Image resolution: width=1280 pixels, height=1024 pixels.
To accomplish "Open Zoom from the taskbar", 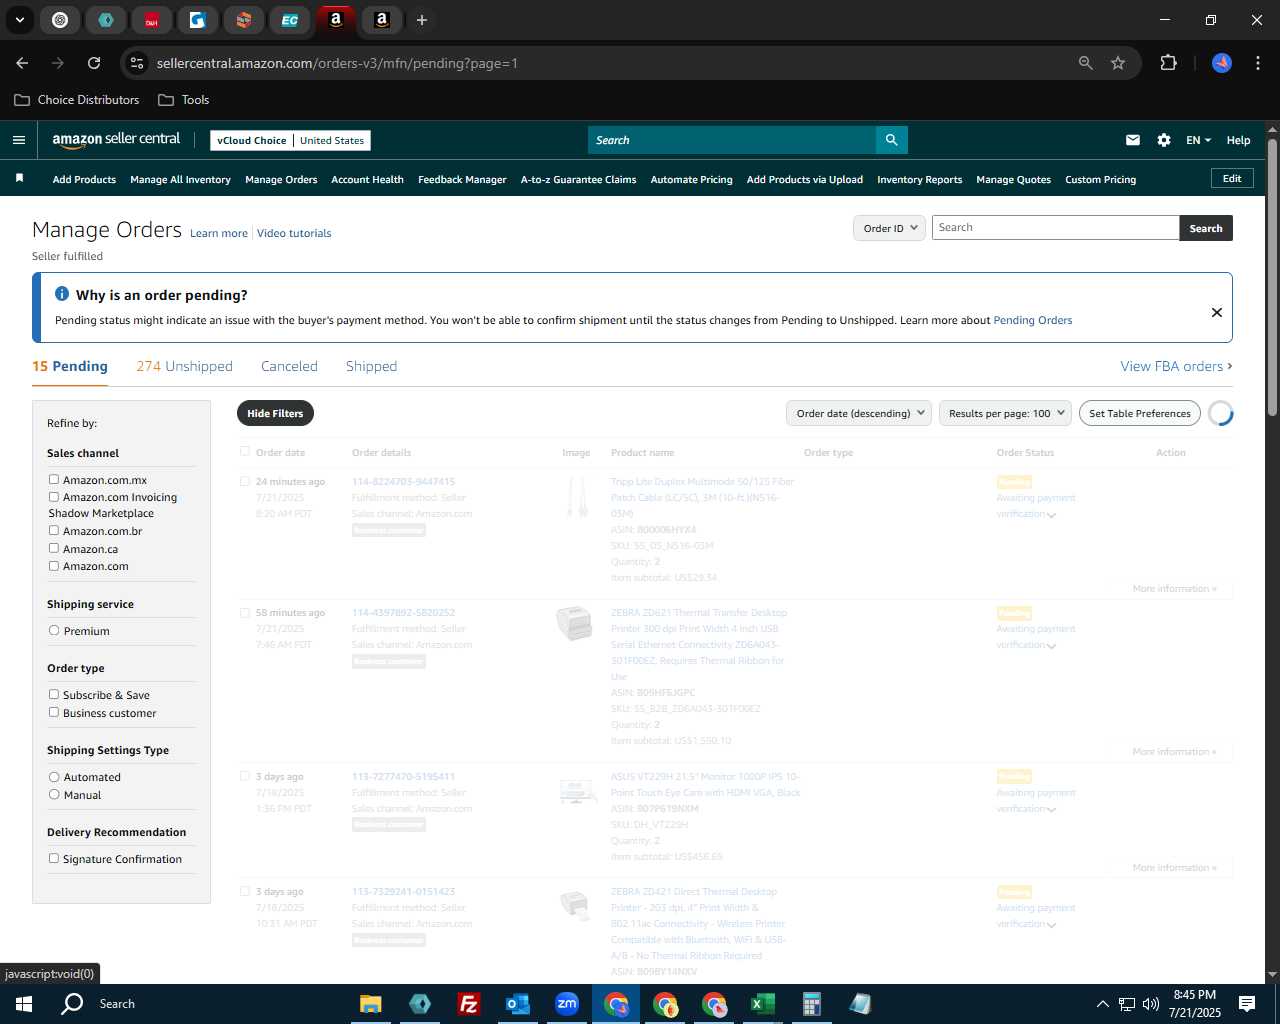I will (x=567, y=1004).
